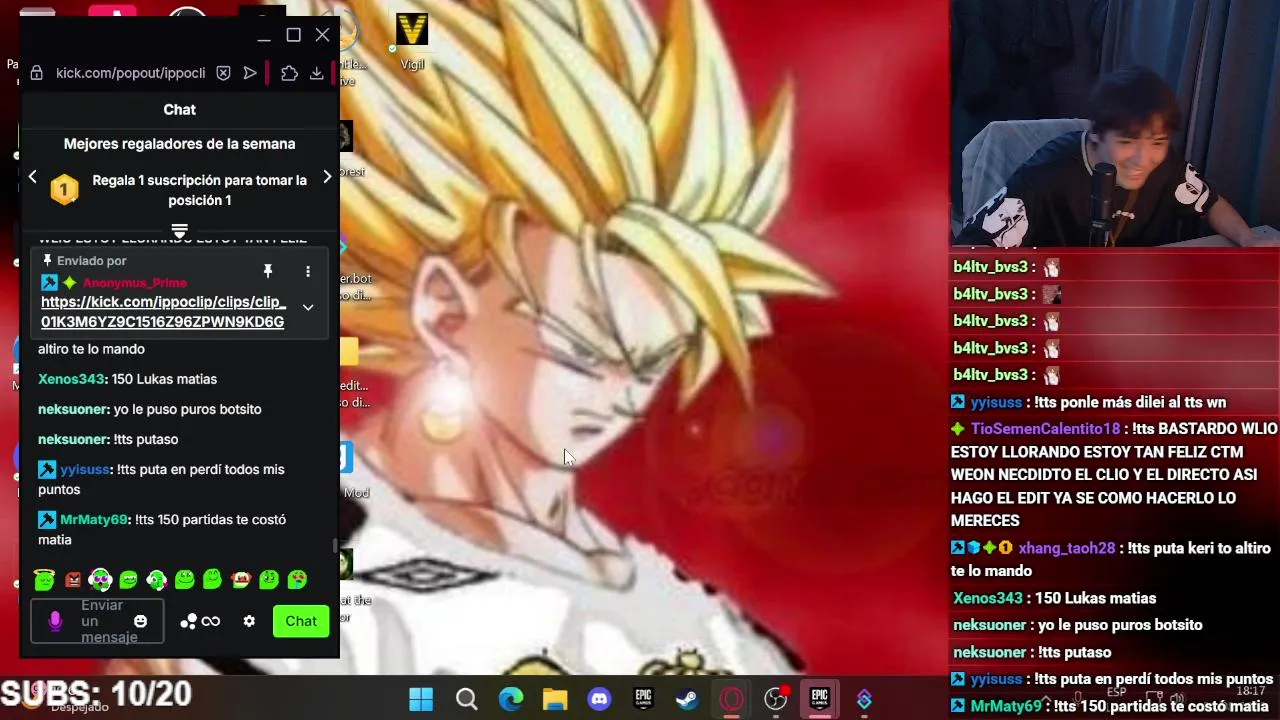
Task: Click the microphone icon in message box
Action: (55, 621)
